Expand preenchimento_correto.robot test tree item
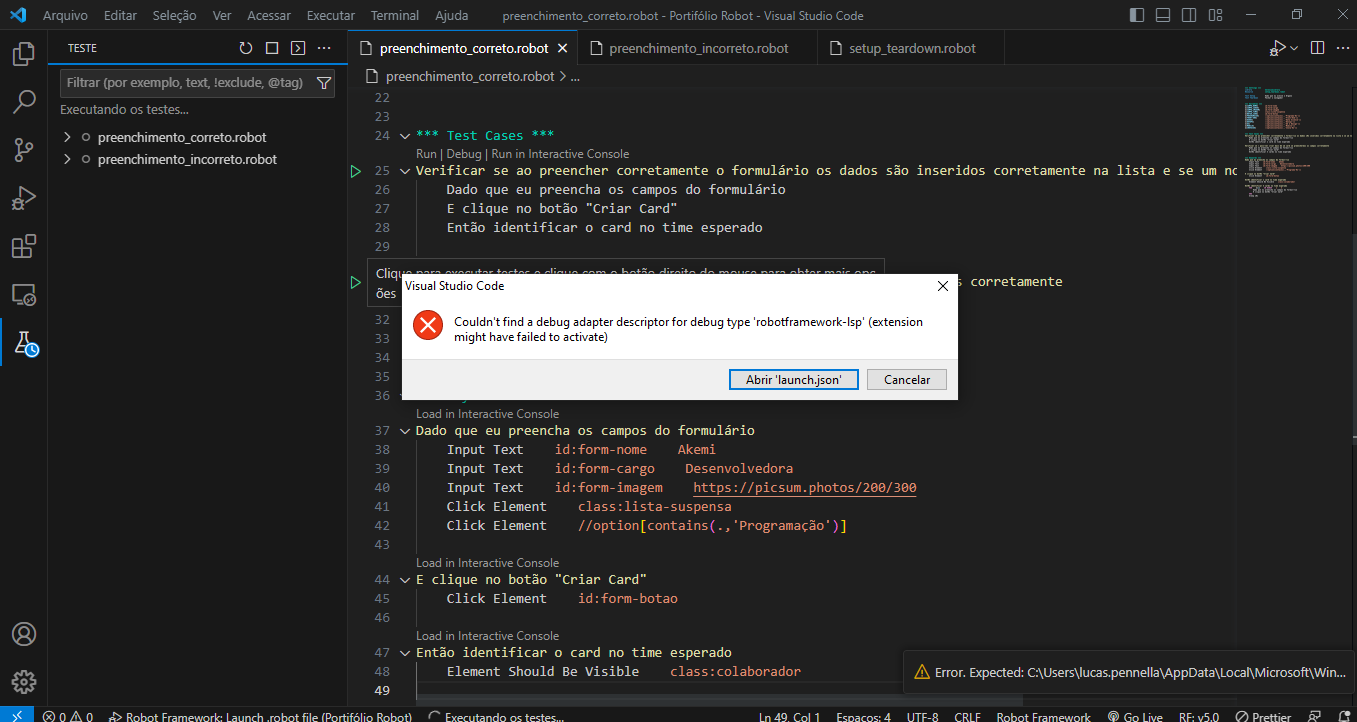 (67, 137)
